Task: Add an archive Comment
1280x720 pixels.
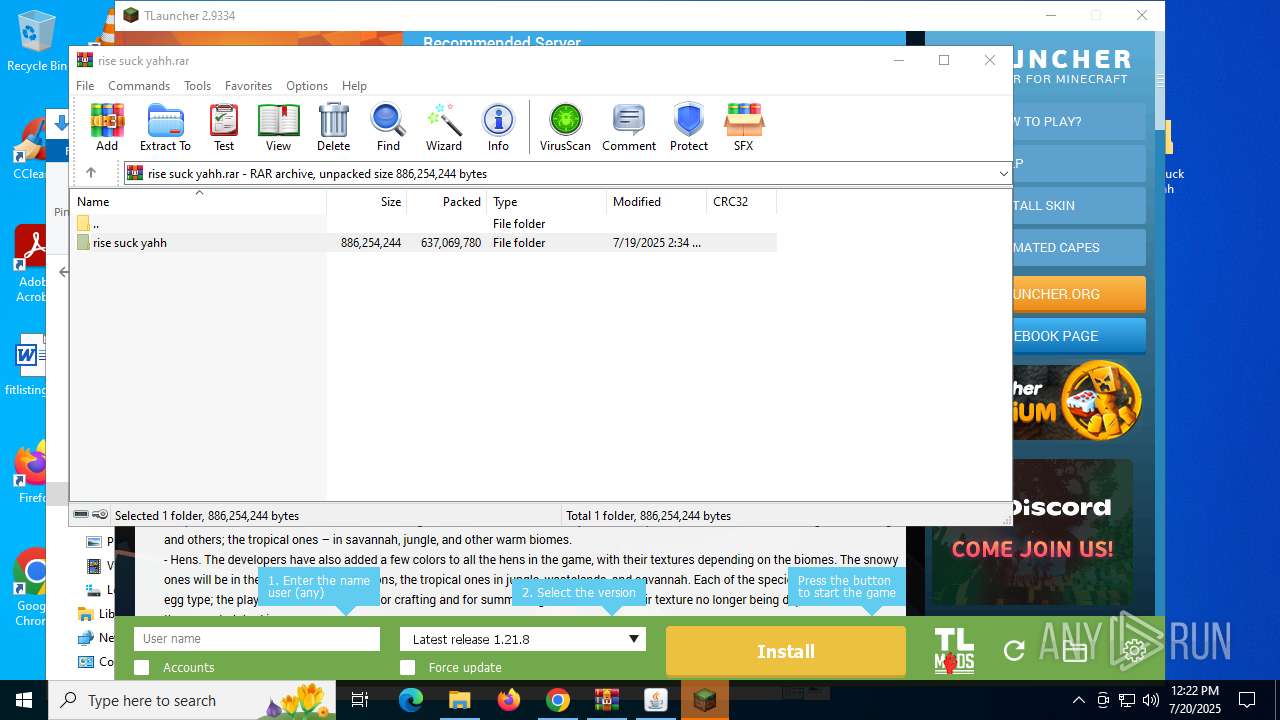Action: [629, 127]
